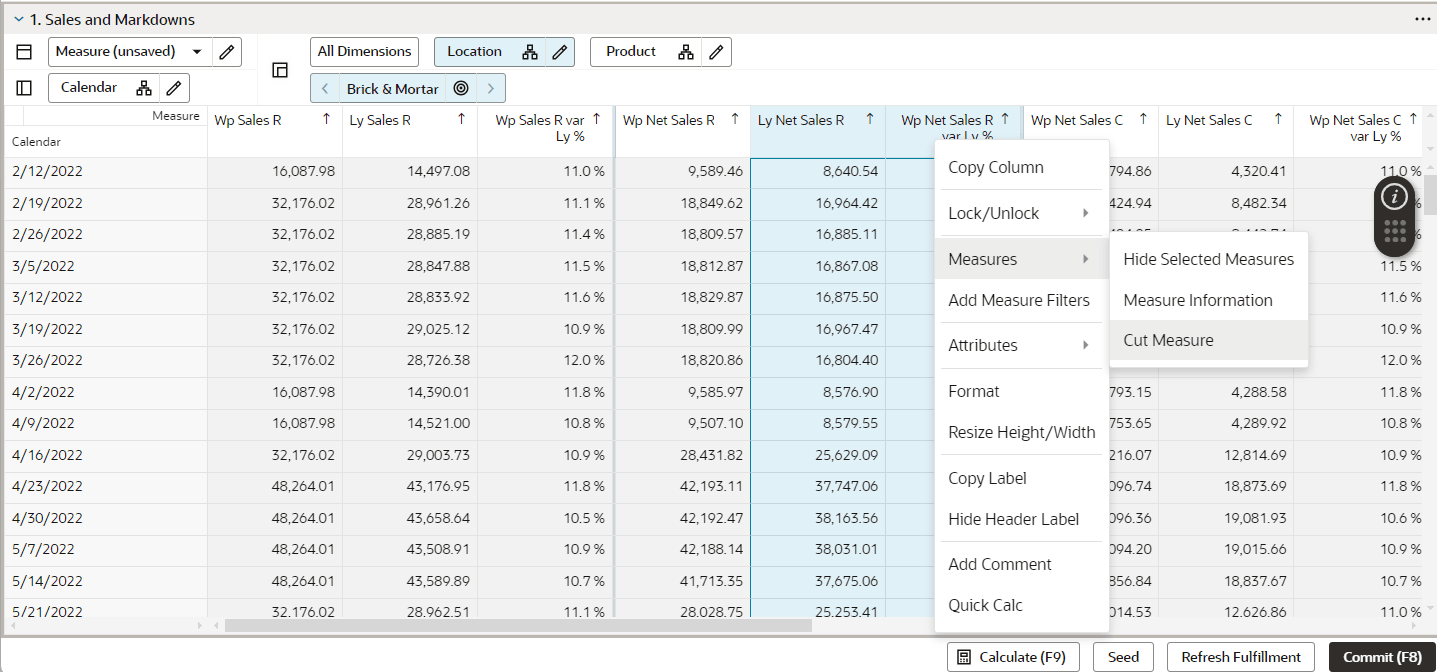Select Cut Measure from the Measures submenu
1437x672 pixels.
[x=1168, y=340]
